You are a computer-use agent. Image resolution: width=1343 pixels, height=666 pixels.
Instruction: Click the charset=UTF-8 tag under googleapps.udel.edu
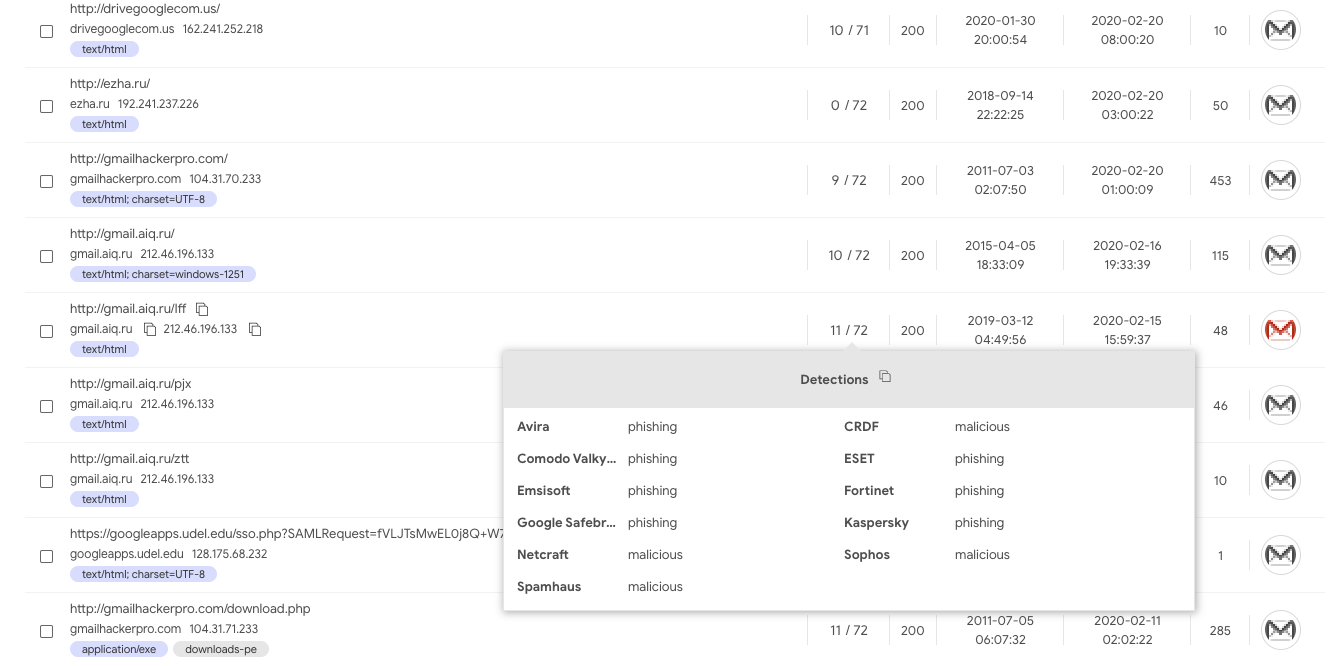pos(143,574)
